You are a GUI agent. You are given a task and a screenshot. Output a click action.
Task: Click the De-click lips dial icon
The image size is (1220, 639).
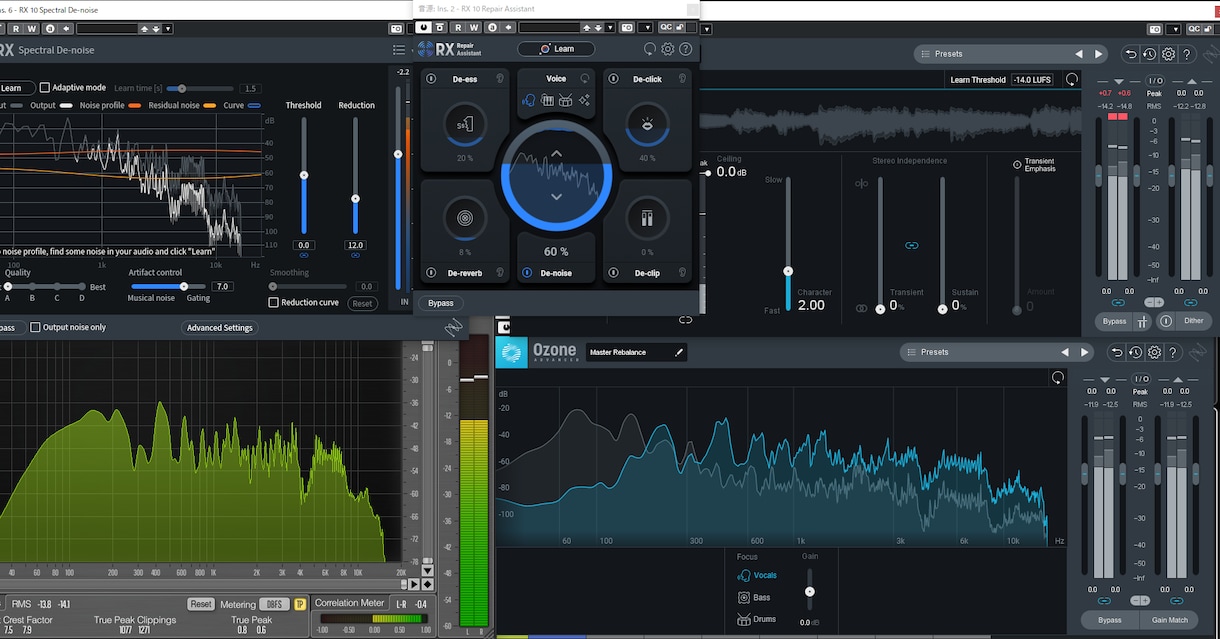647,124
